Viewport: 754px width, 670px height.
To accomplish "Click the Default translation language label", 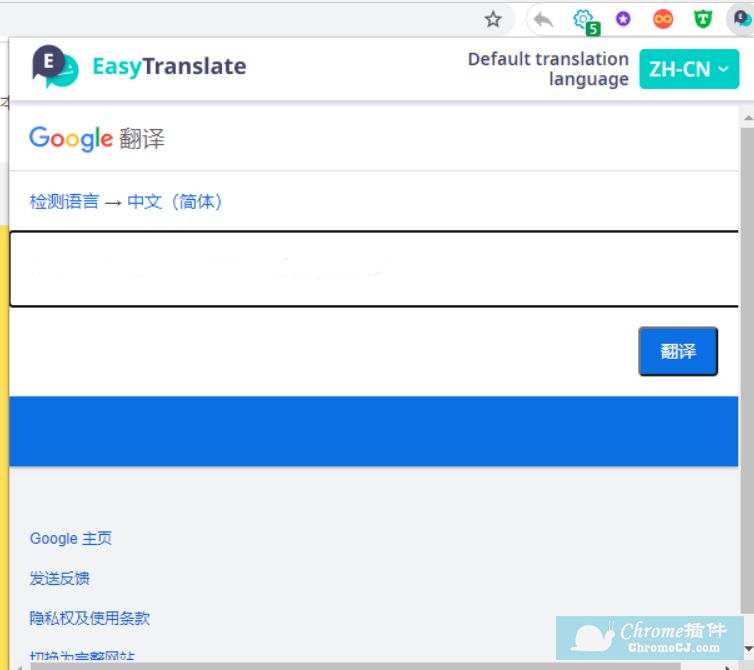I will [548, 69].
